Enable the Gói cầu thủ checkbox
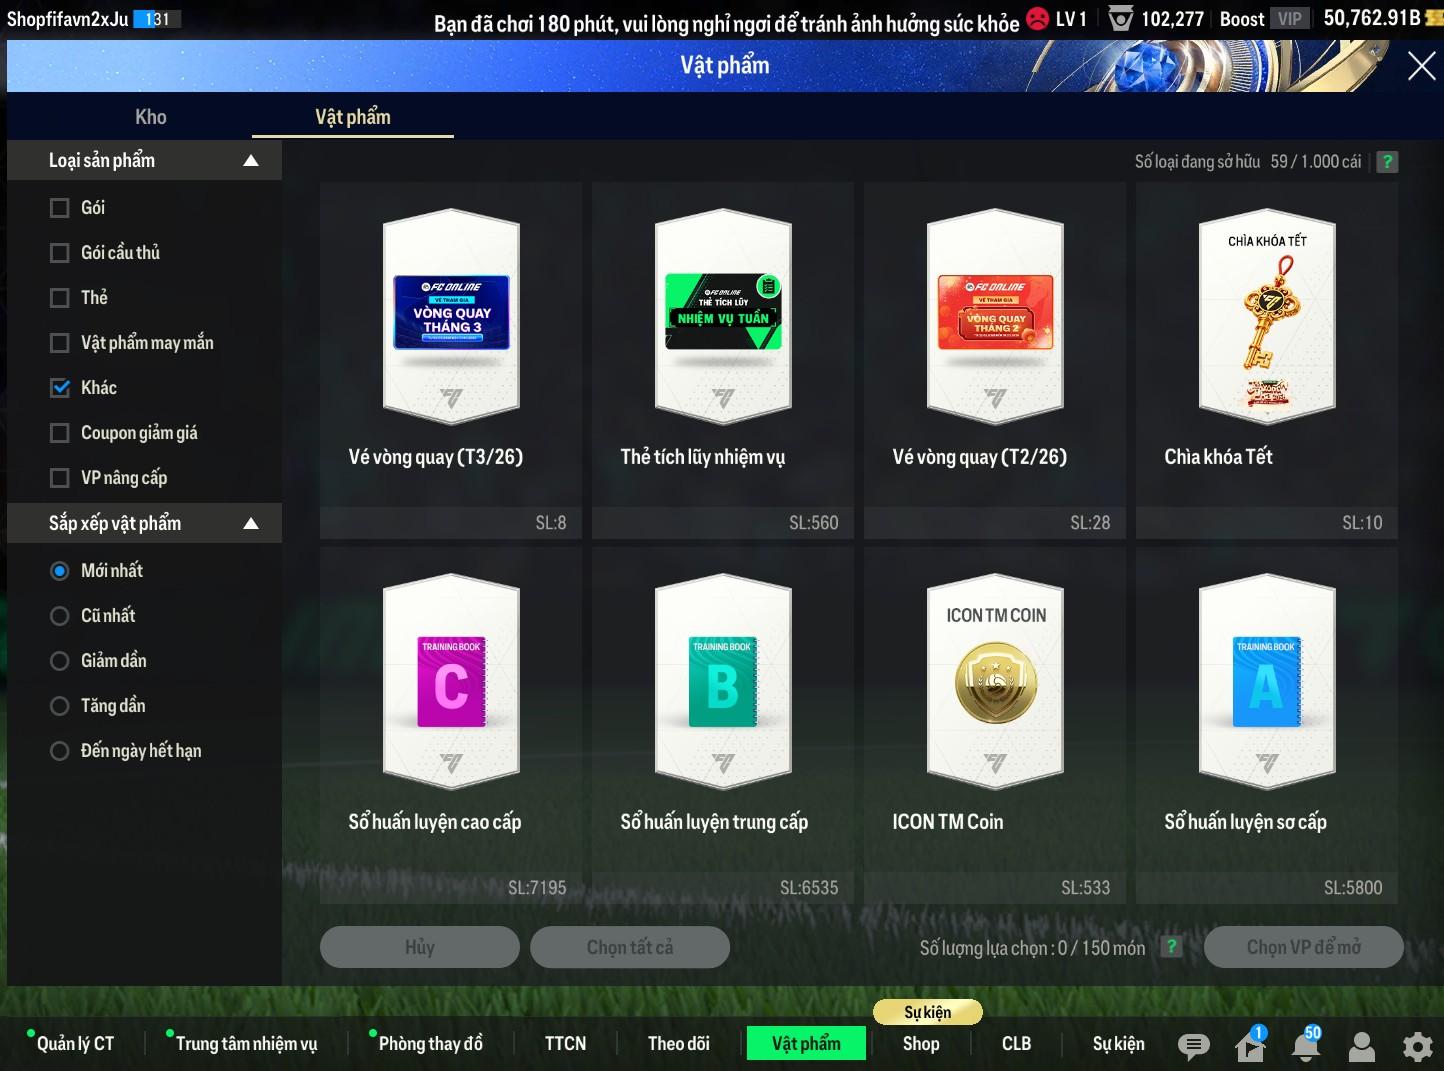The width and height of the screenshot is (1444, 1071). click(x=60, y=253)
